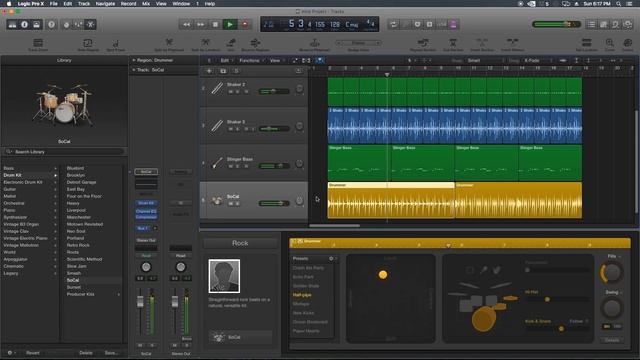
Task: Toggle the purple Metronome button
Action: [453, 24]
